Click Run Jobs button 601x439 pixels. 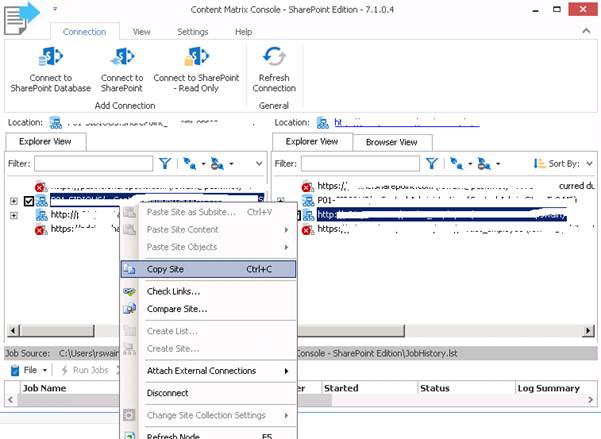click(85, 370)
